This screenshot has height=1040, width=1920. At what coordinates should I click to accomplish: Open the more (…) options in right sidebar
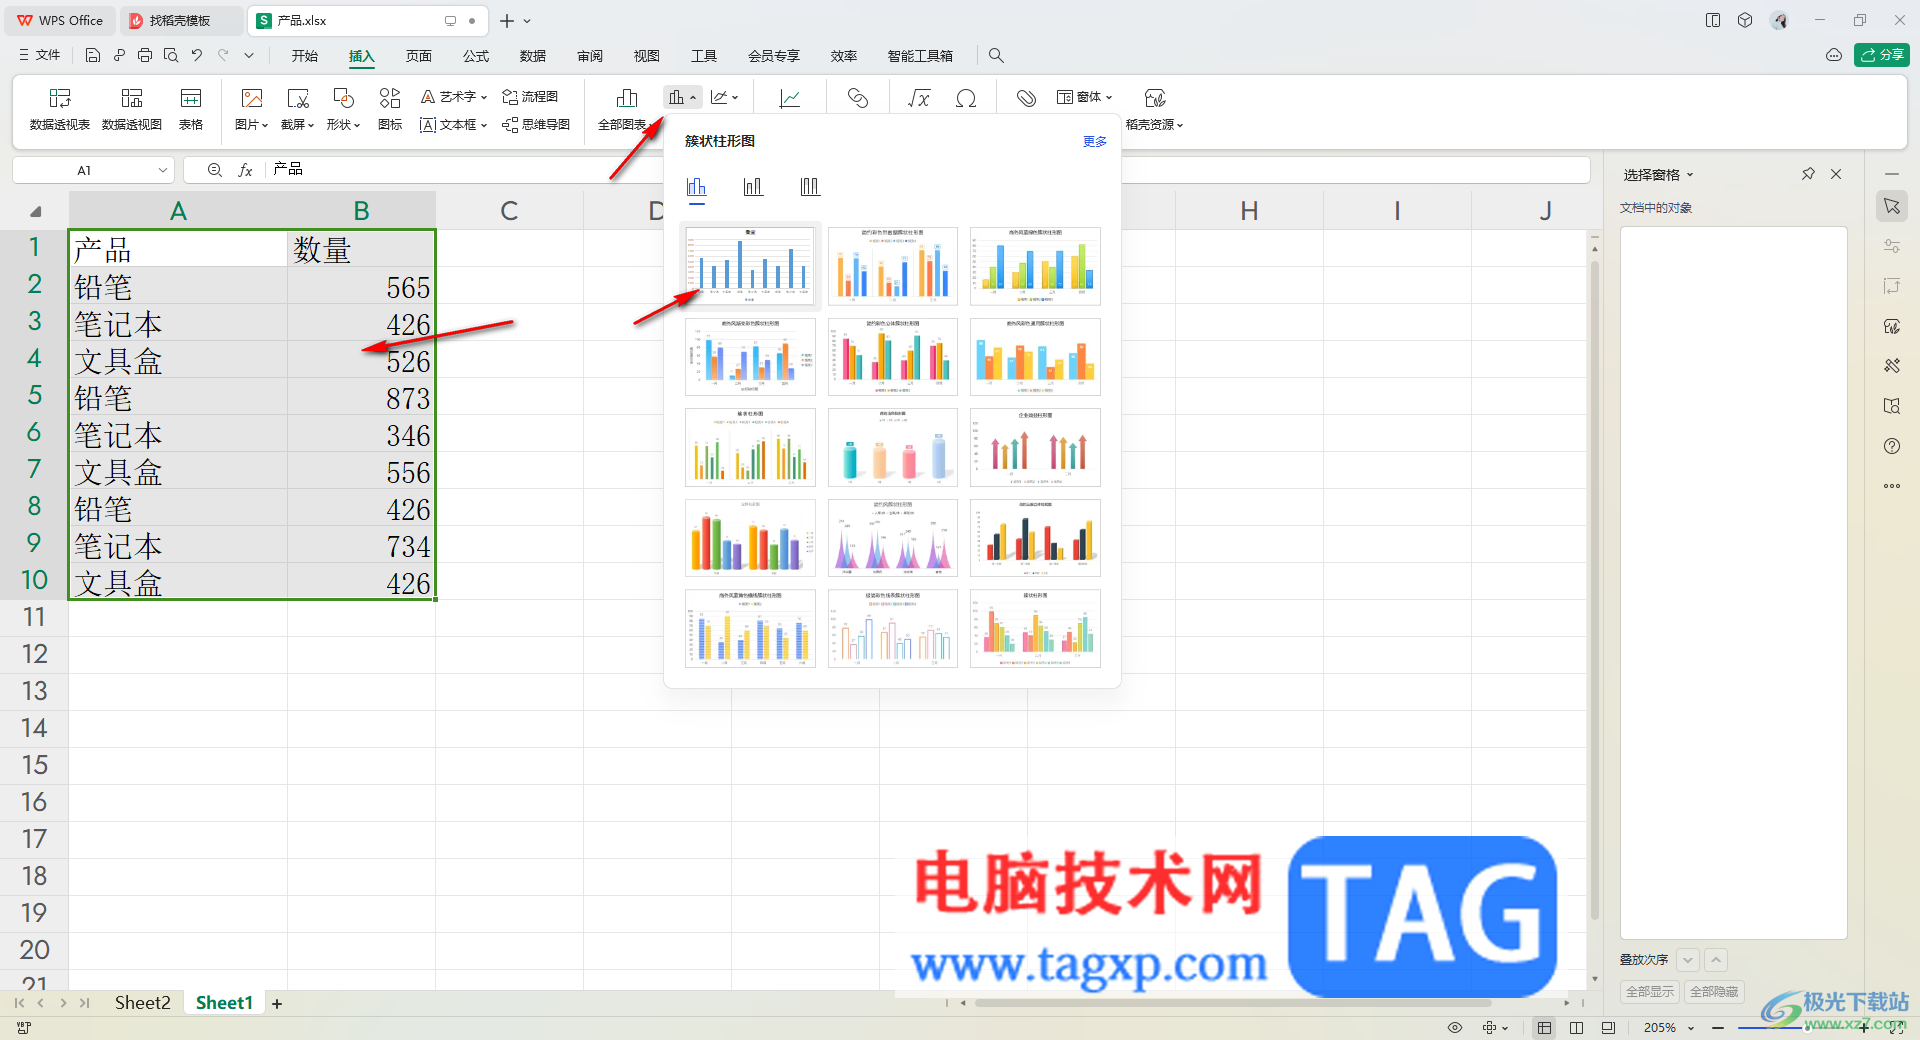pos(1892,486)
